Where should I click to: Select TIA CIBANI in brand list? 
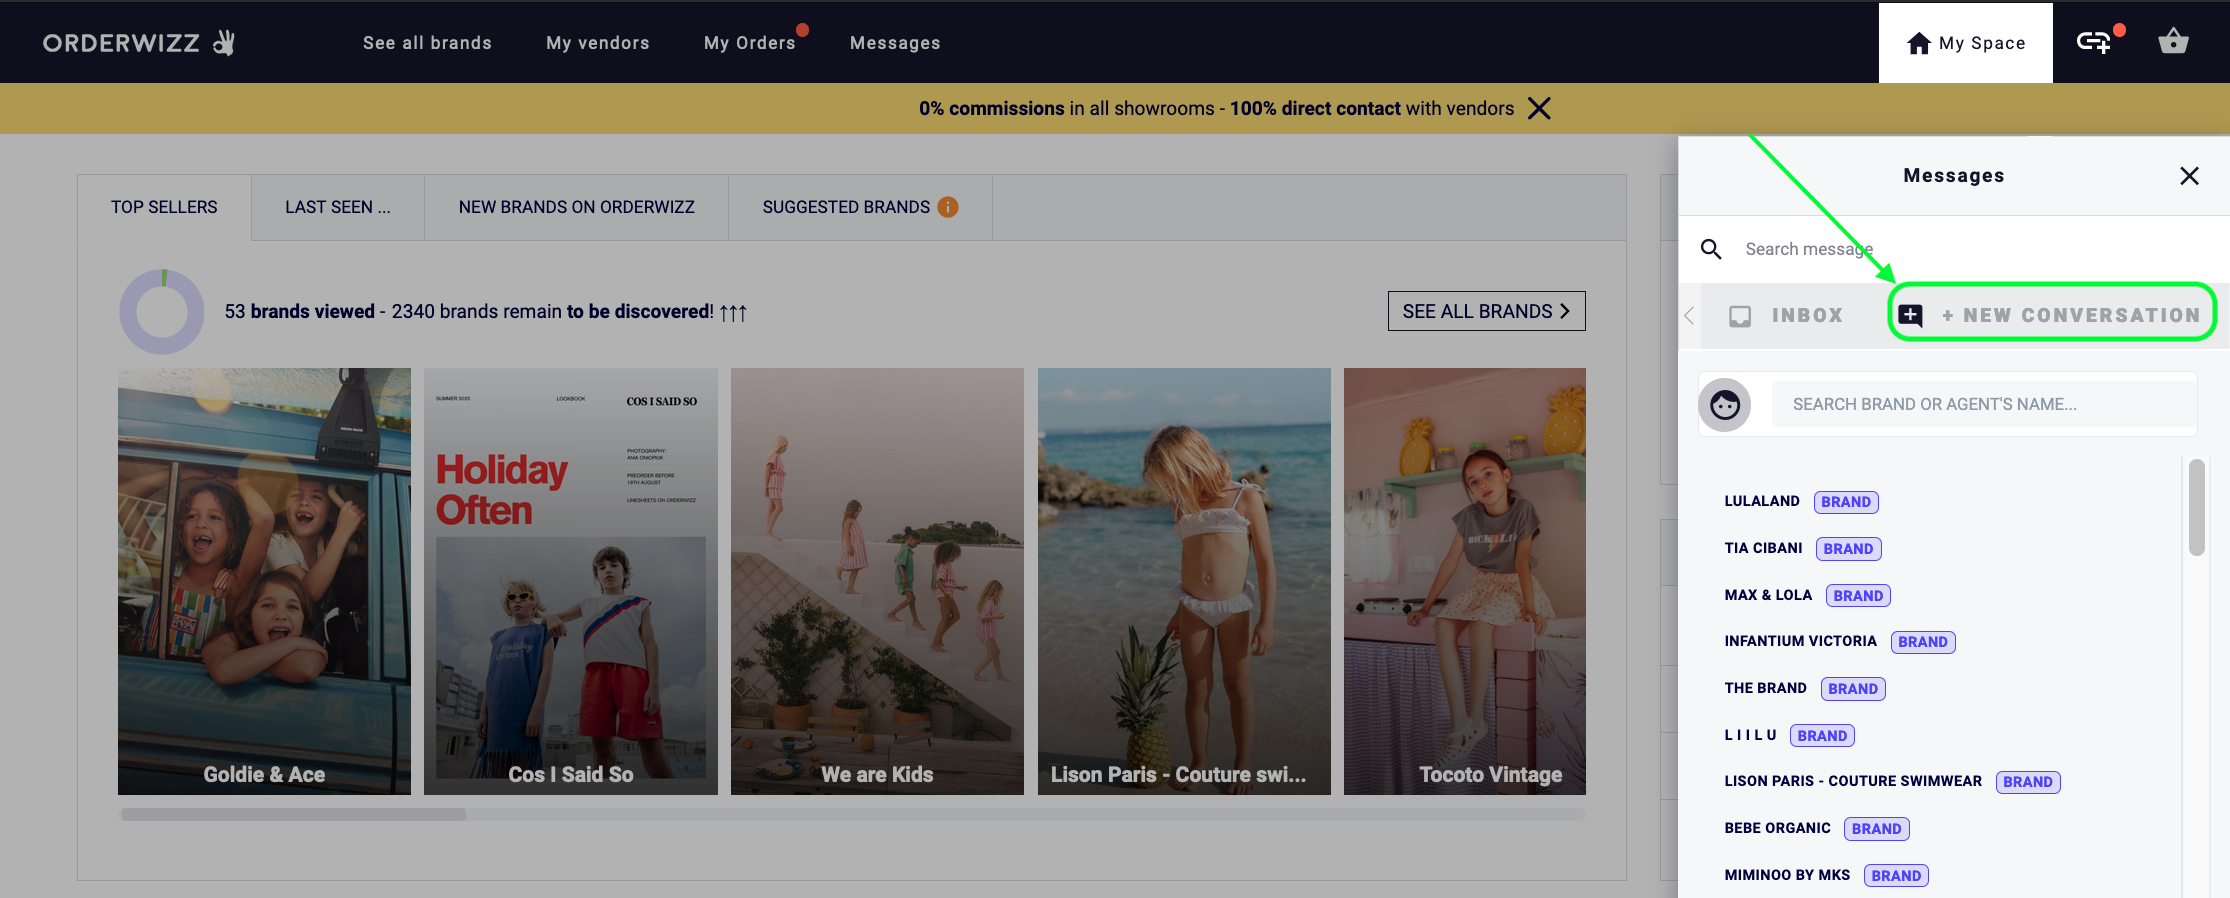click(1763, 548)
